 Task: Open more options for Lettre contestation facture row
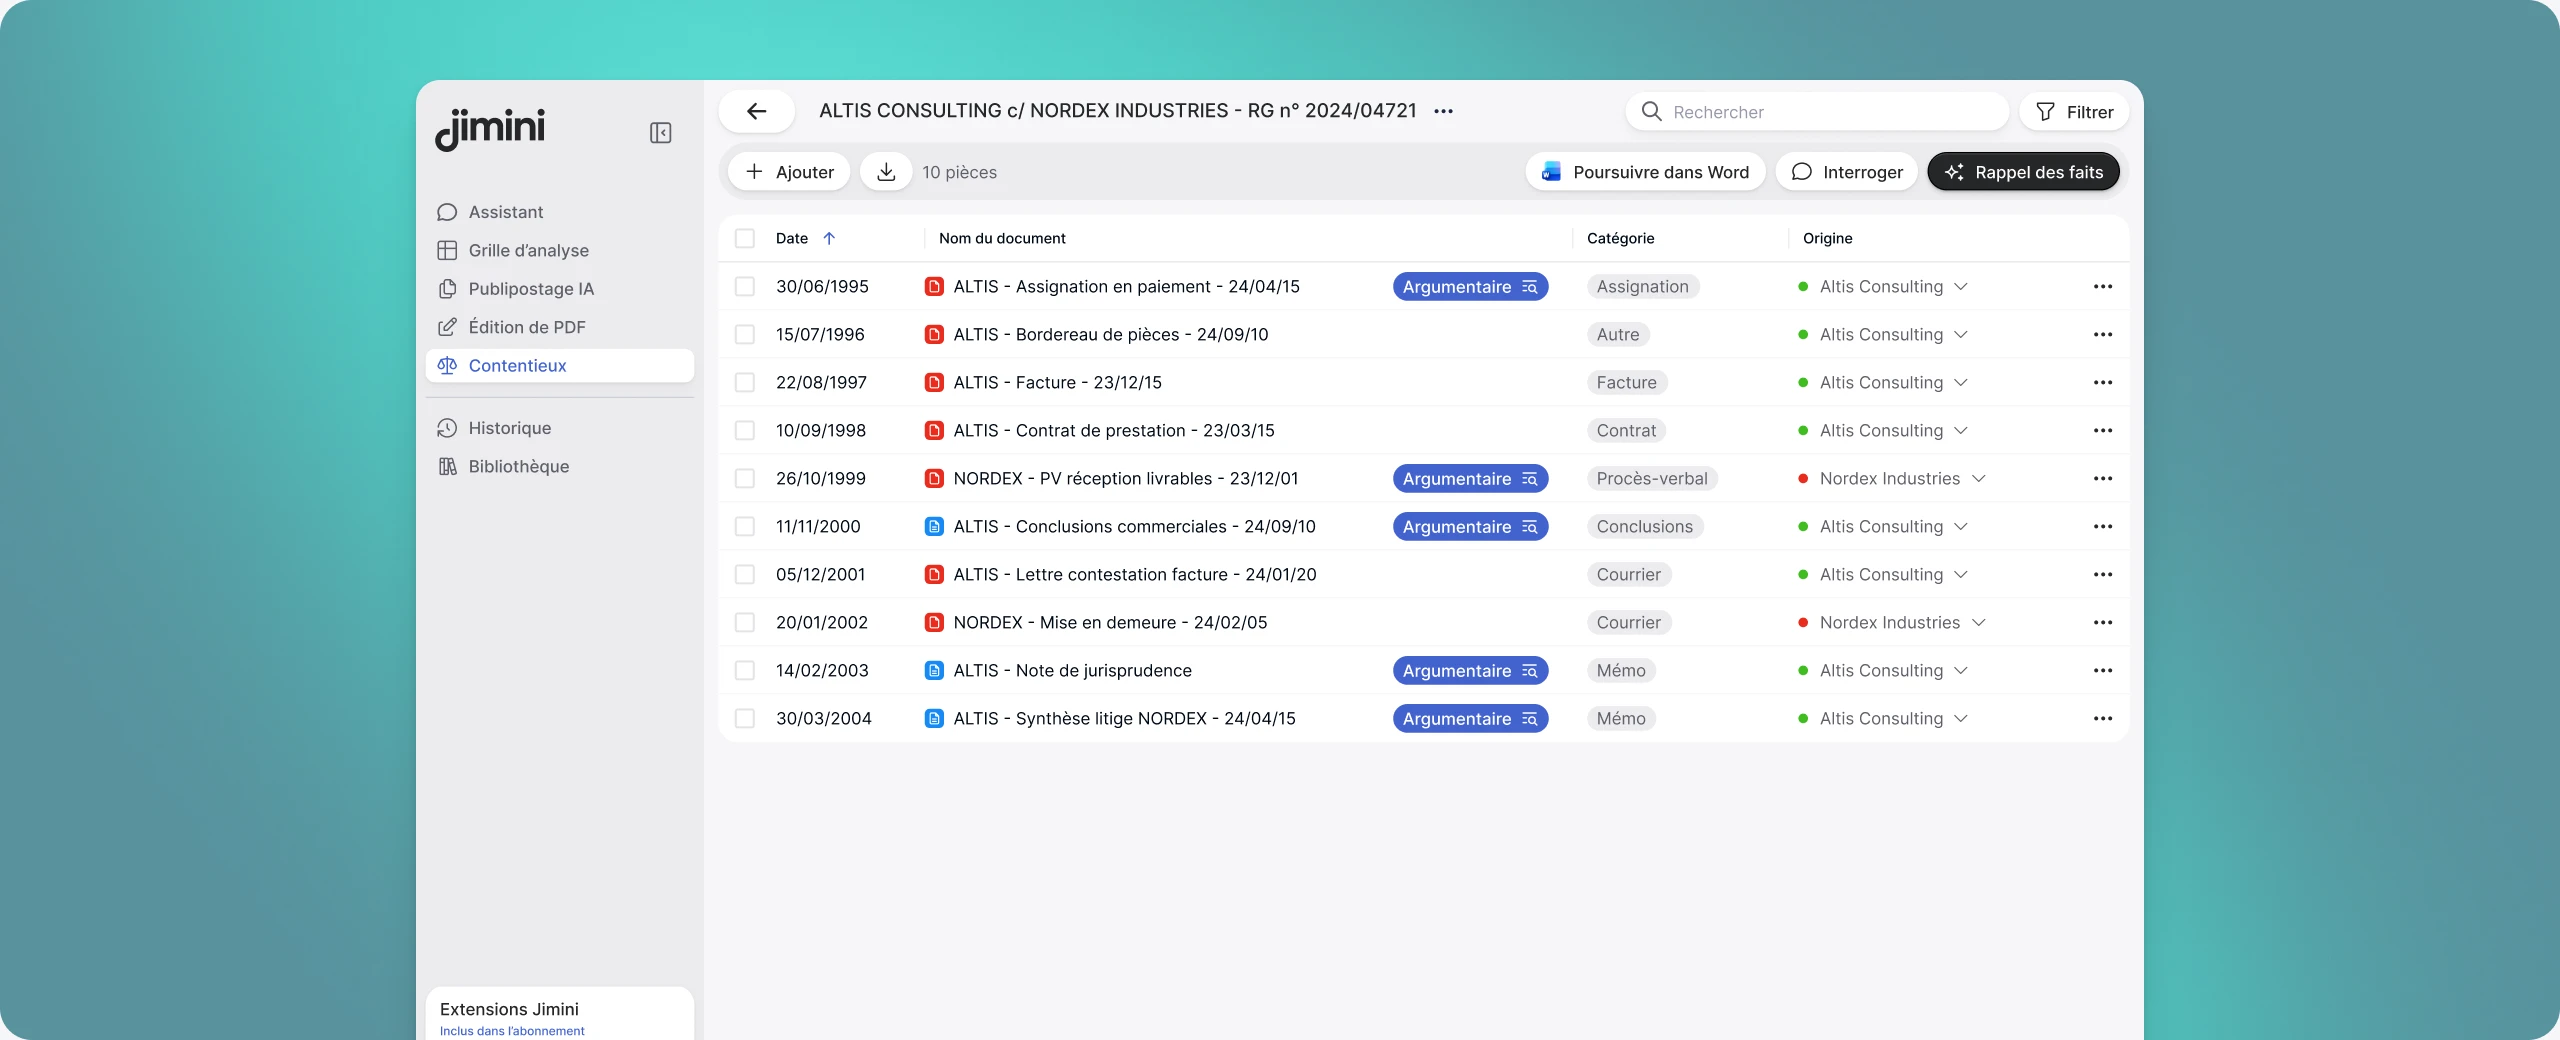pyautogui.click(x=2103, y=575)
